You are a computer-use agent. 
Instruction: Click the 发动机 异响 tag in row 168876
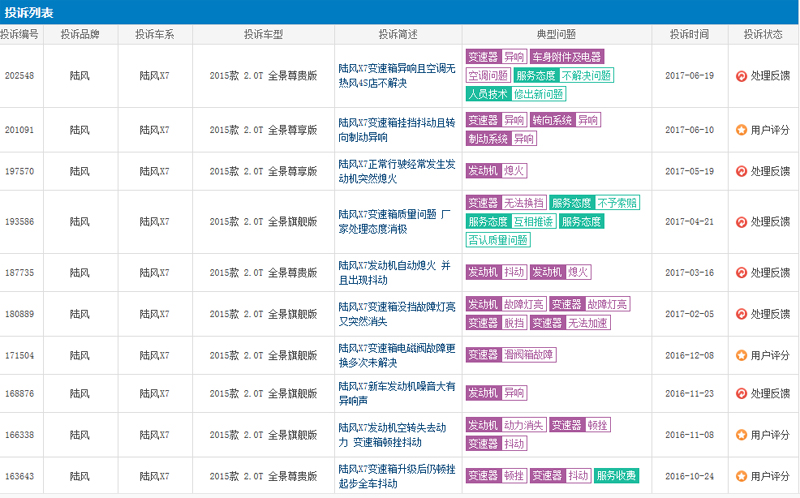pos(496,393)
